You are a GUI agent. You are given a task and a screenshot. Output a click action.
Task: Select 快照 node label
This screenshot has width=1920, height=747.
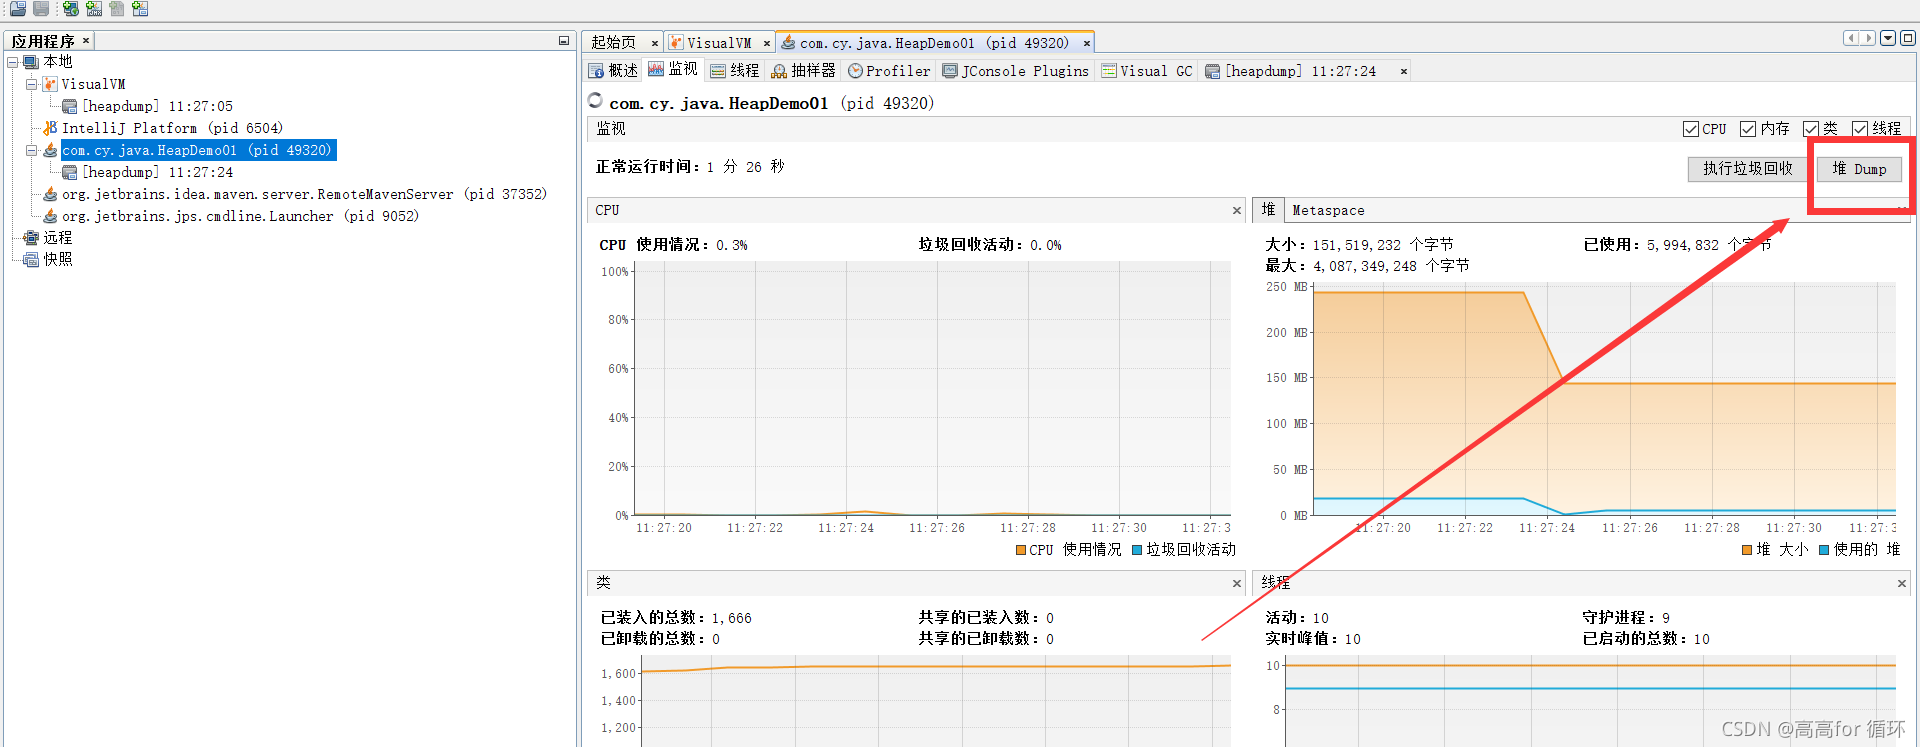58,259
